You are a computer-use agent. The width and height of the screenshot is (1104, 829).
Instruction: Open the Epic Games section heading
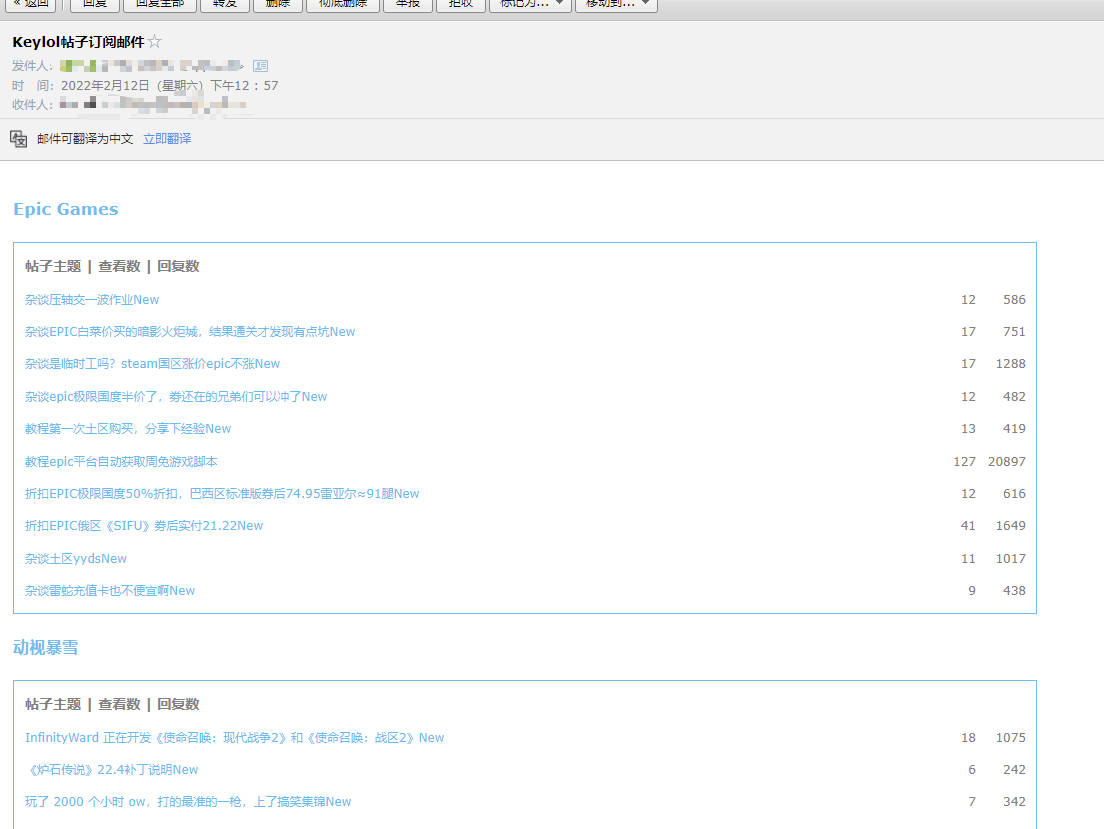65,209
